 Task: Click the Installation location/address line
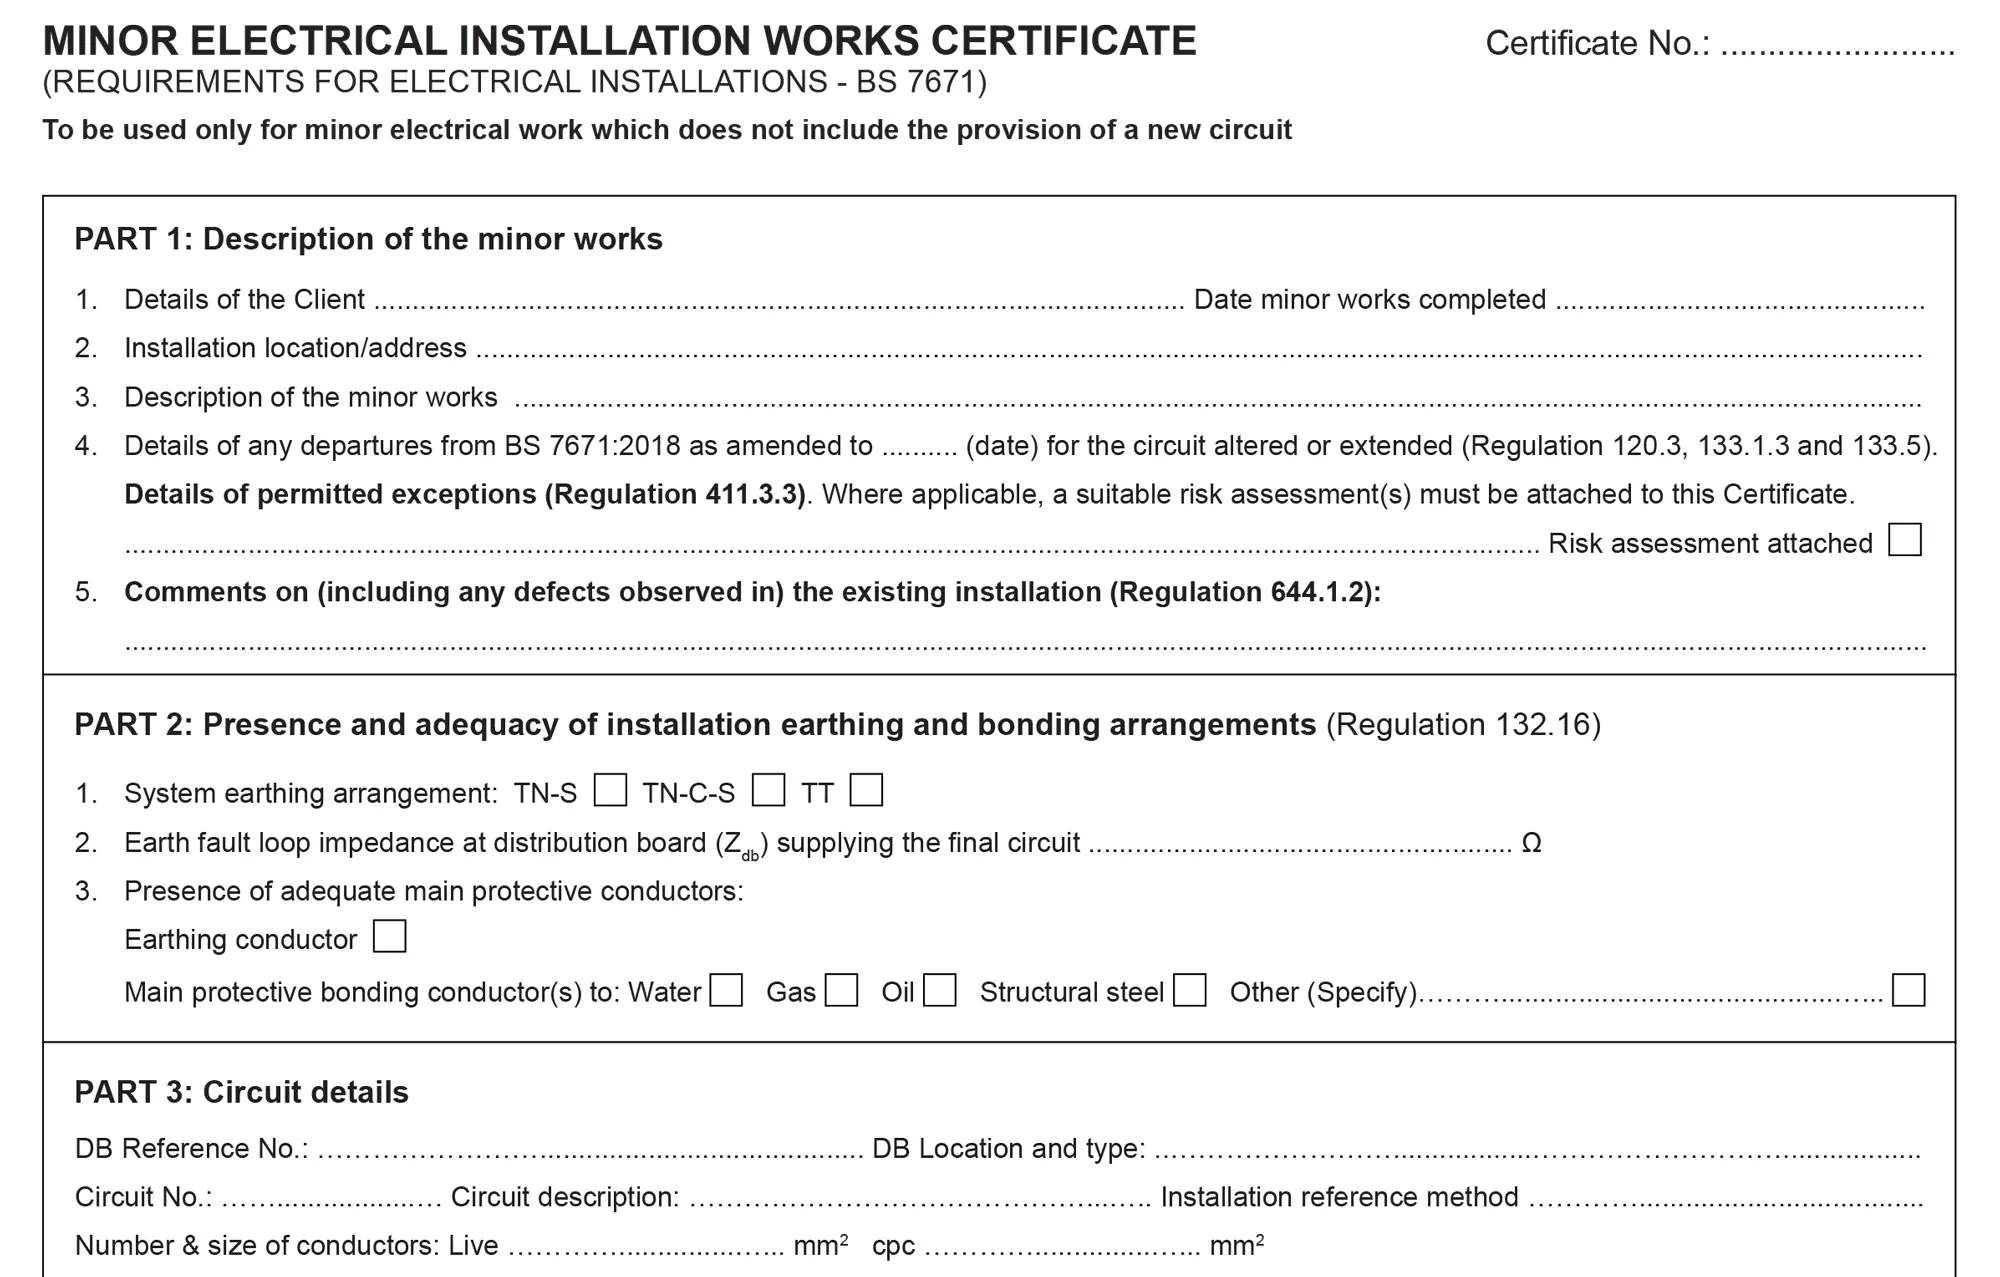(x=1198, y=348)
